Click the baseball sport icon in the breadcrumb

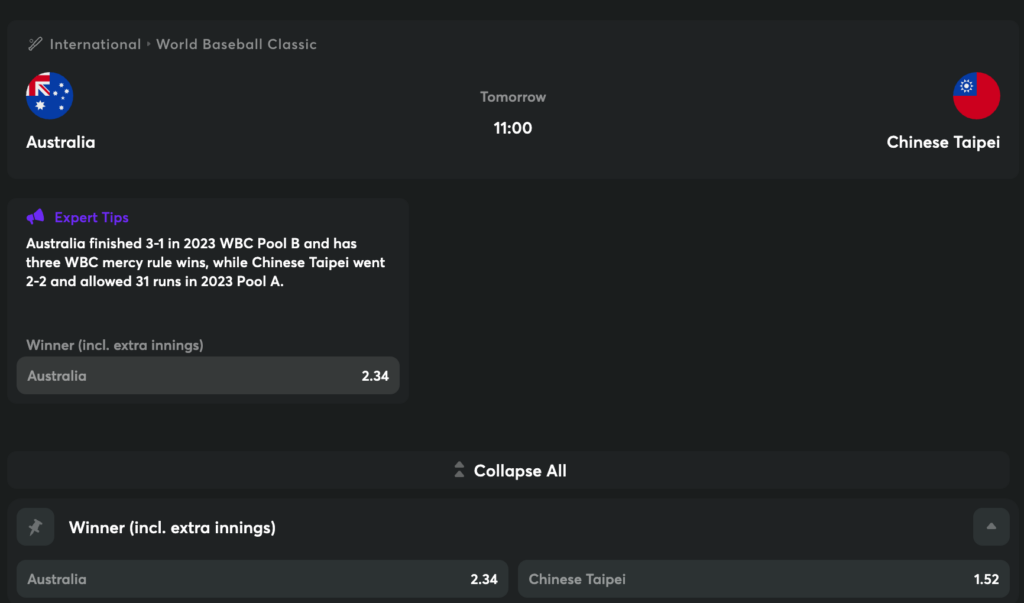[x=35, y=44]
